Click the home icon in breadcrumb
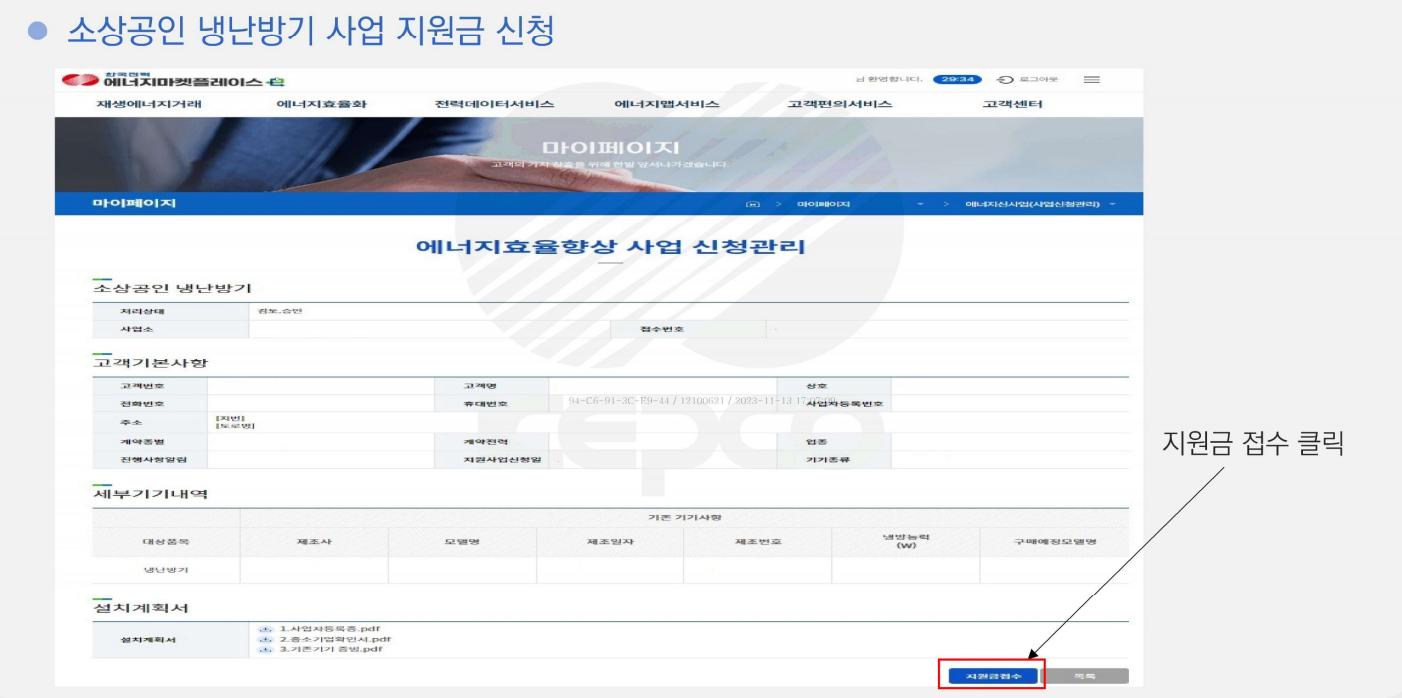 tap(753, 204)
